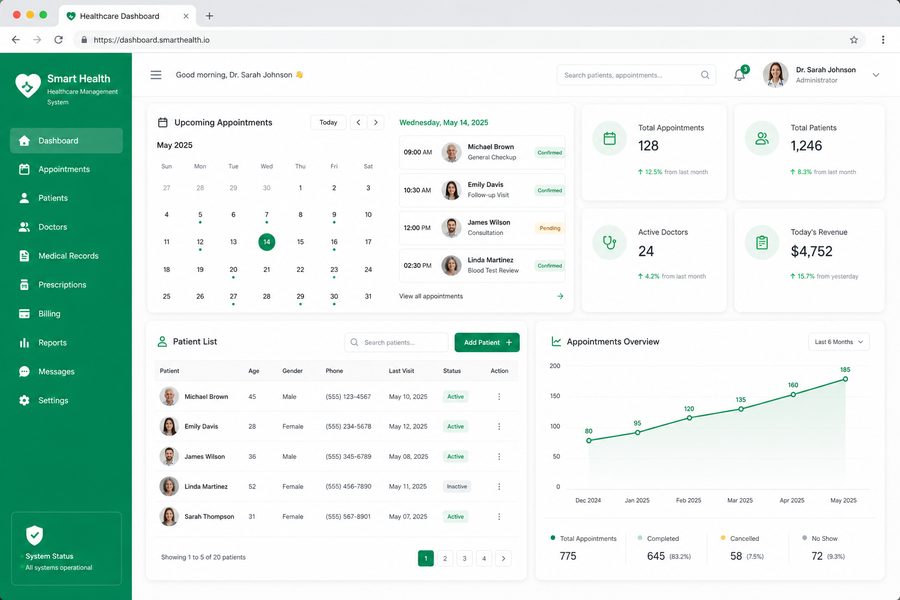This screenshot has width=900, height=600.
Task: Click the search magnifier in top search bar
Action: click(705, 75)
